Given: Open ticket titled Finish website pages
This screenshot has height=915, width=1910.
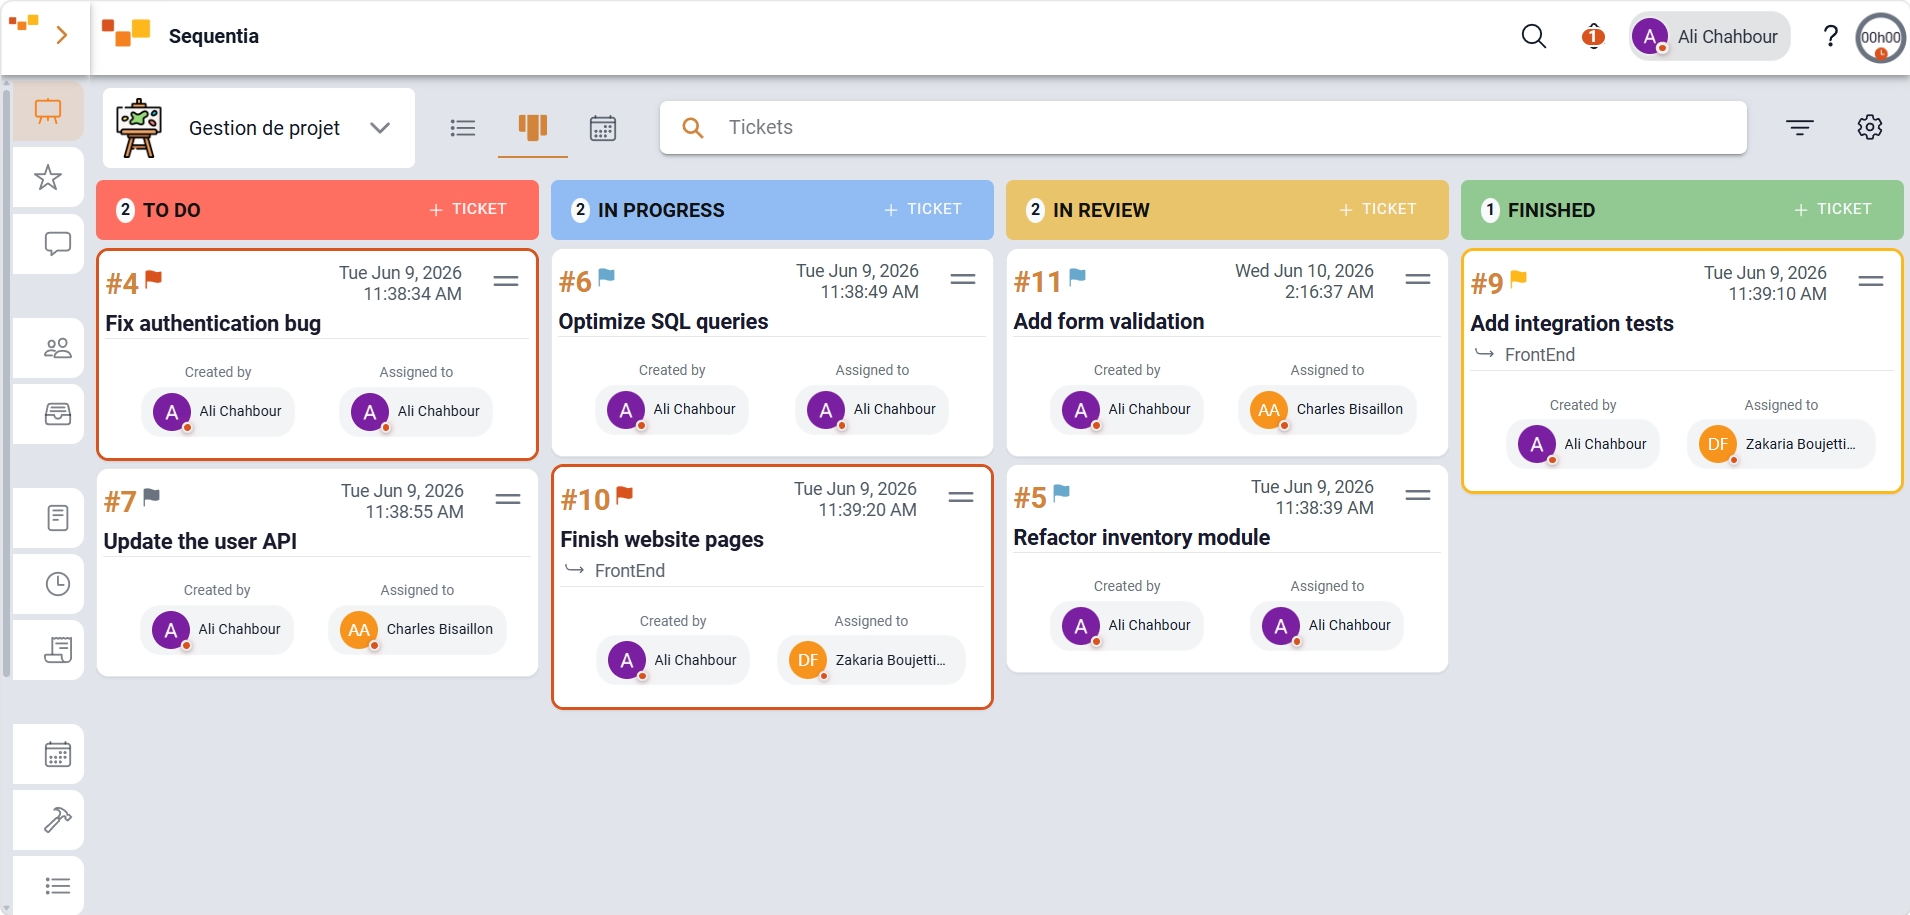Looking at the screenshot, I should click(x=662, y=539).
